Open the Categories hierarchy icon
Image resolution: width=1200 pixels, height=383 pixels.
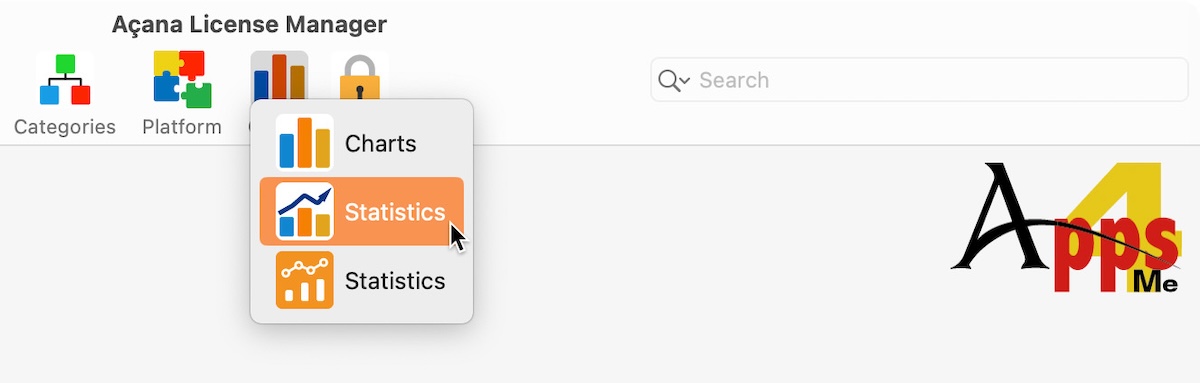click(x=65, y=80)
